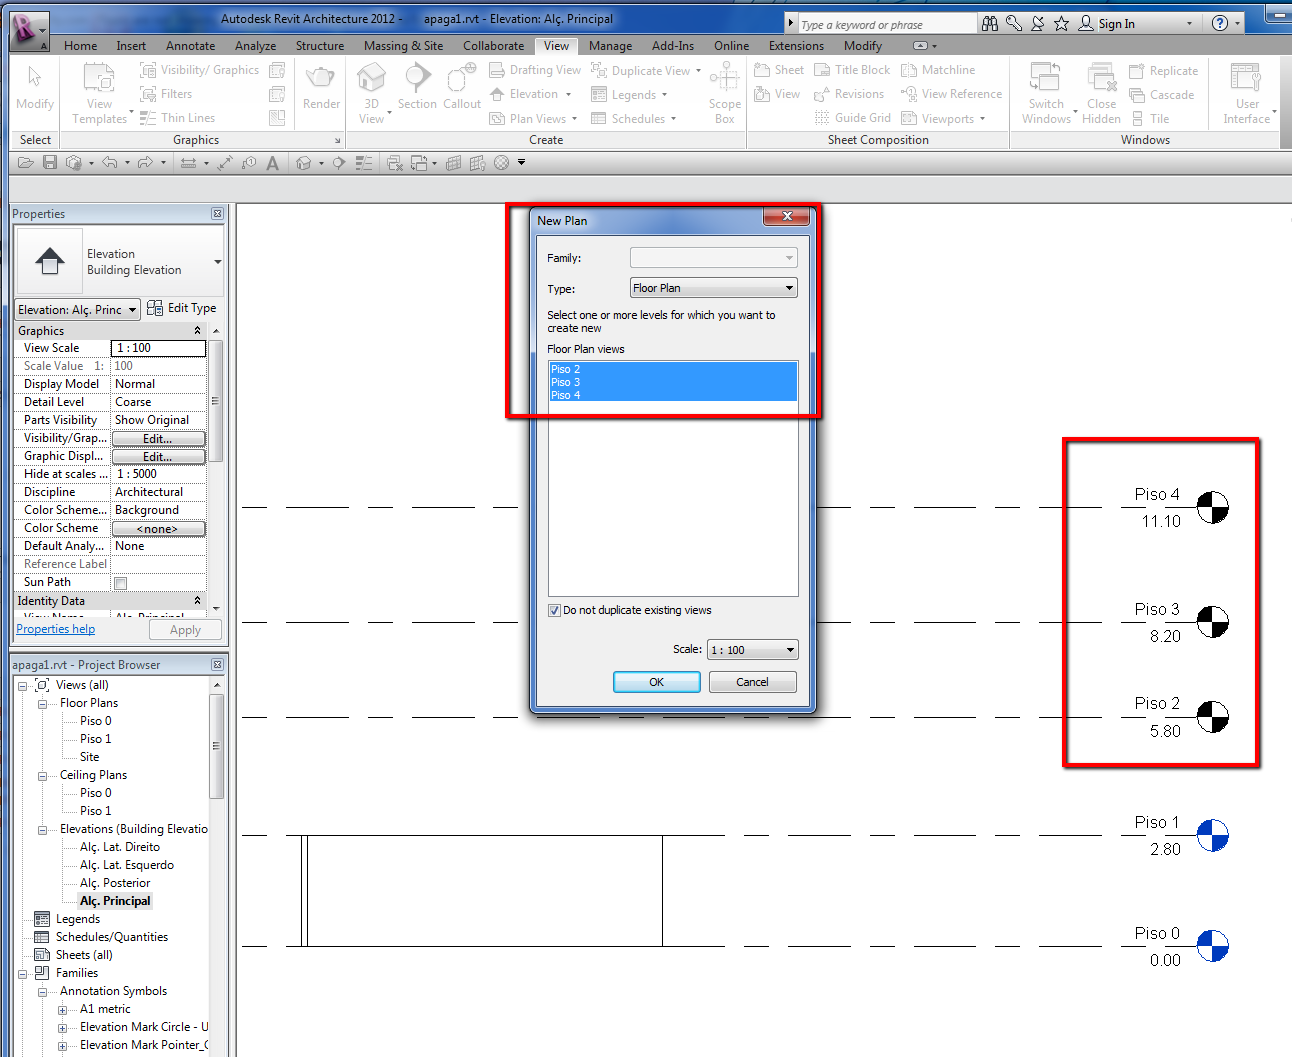
Task: Switch to the Annotate ribbon tab
Action: 190,46
